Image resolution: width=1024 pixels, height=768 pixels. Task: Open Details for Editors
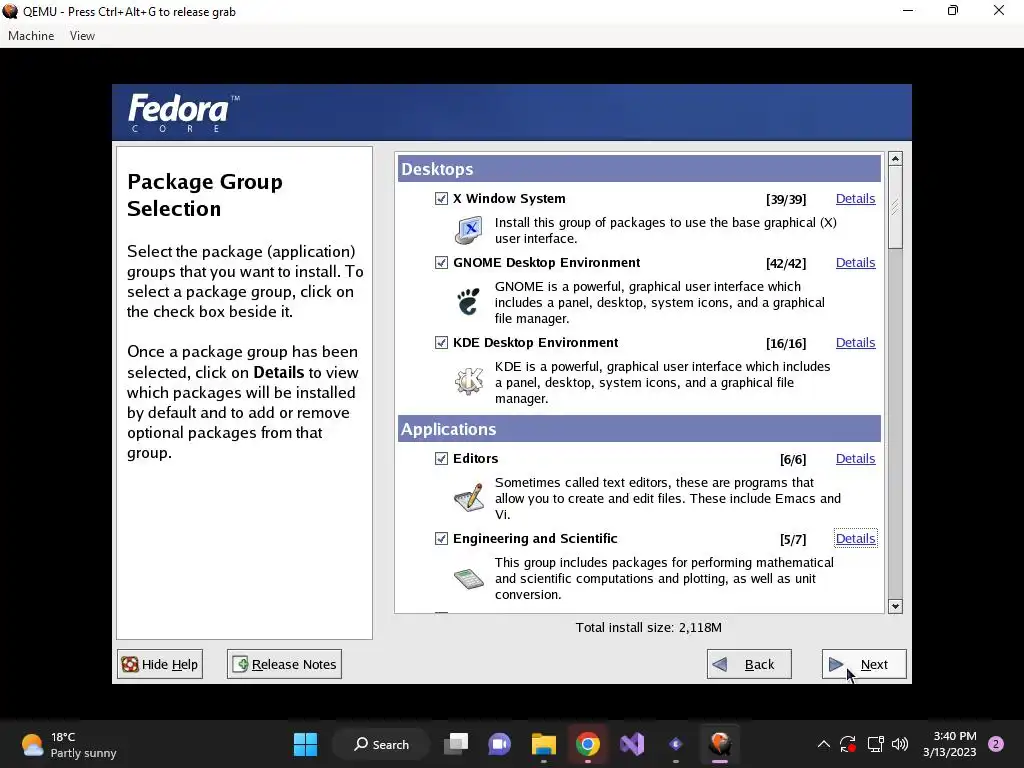856,458
